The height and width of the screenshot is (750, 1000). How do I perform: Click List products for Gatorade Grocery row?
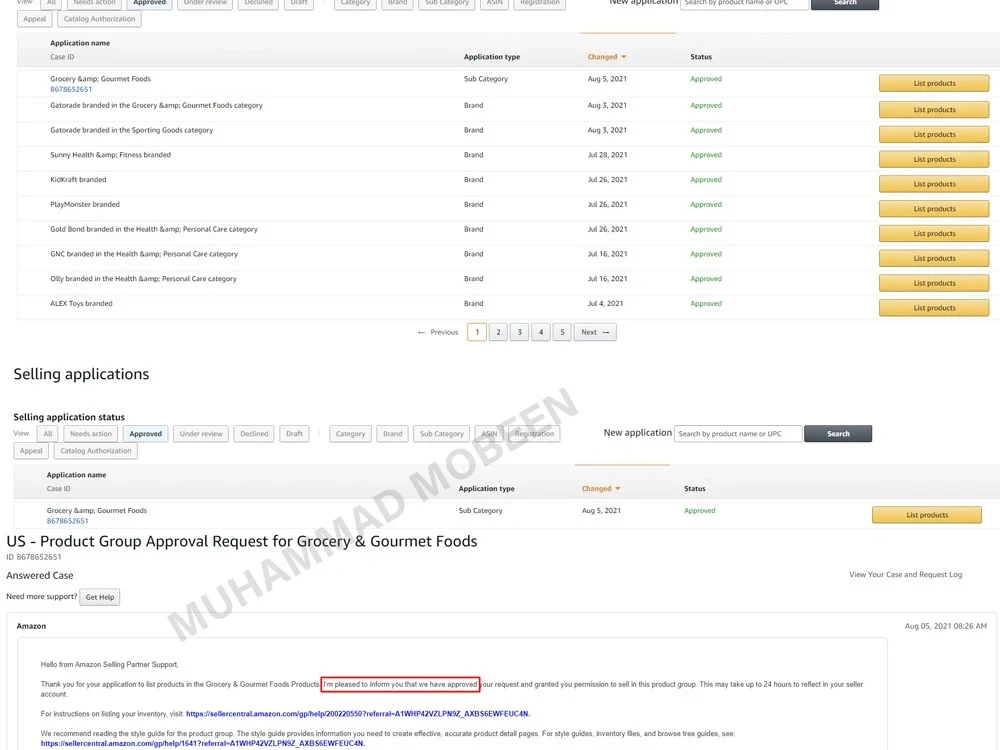pyautogui.click(x=934, y=110)
